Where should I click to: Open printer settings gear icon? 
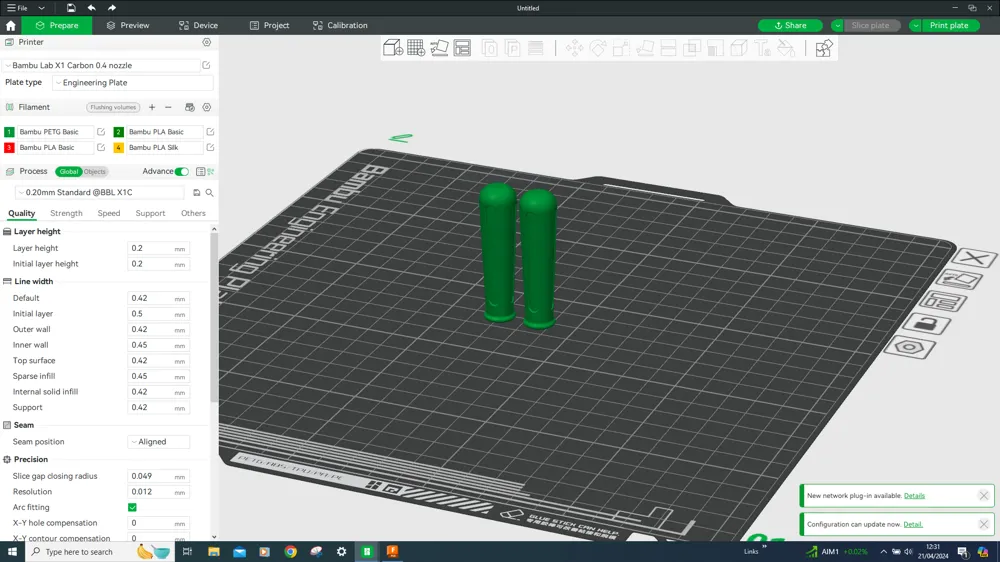pos(207,43)
